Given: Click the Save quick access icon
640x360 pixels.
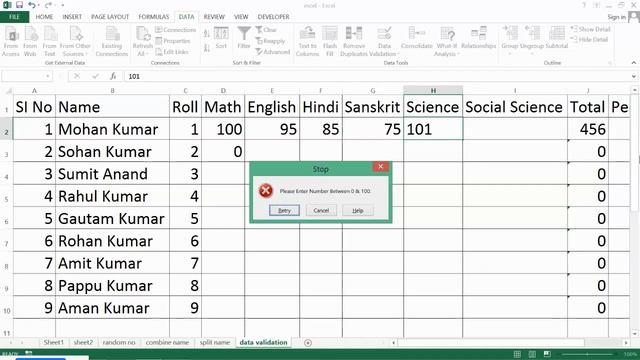Looking at the screenshot, I should [19, 5].
